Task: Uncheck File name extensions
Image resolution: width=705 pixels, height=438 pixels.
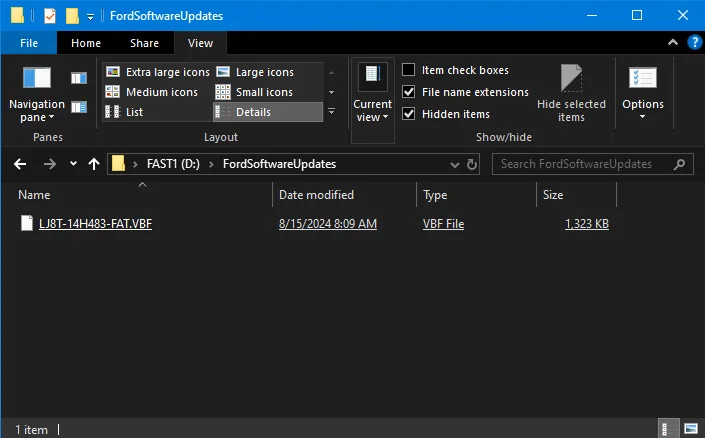Action: (x=408, y=92)
